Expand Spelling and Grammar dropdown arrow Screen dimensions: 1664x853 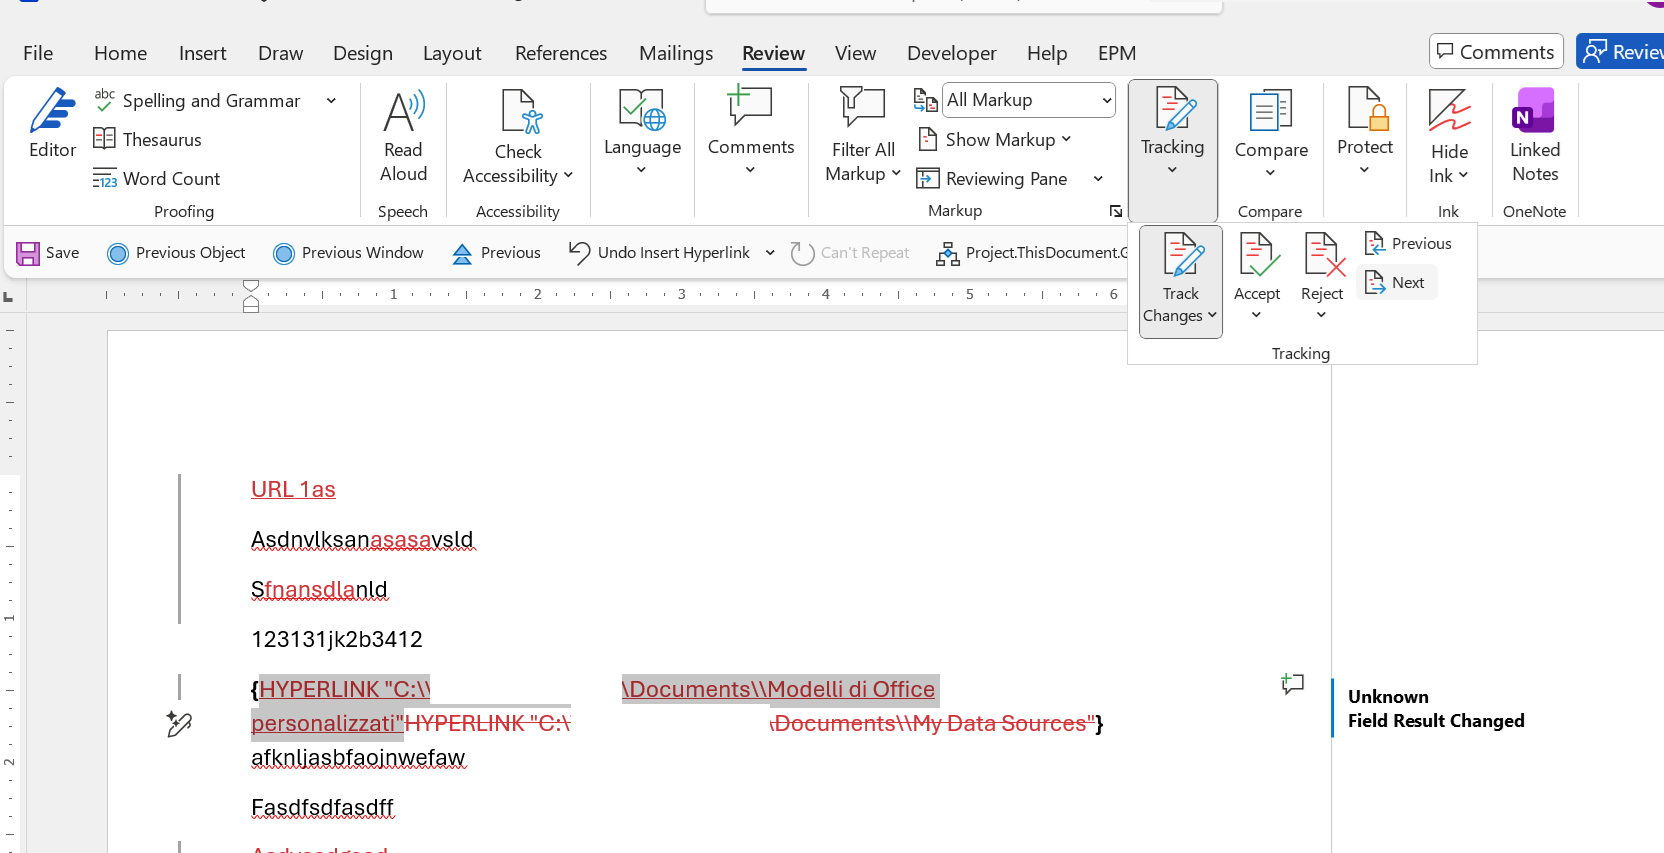[x=331, y=101]
